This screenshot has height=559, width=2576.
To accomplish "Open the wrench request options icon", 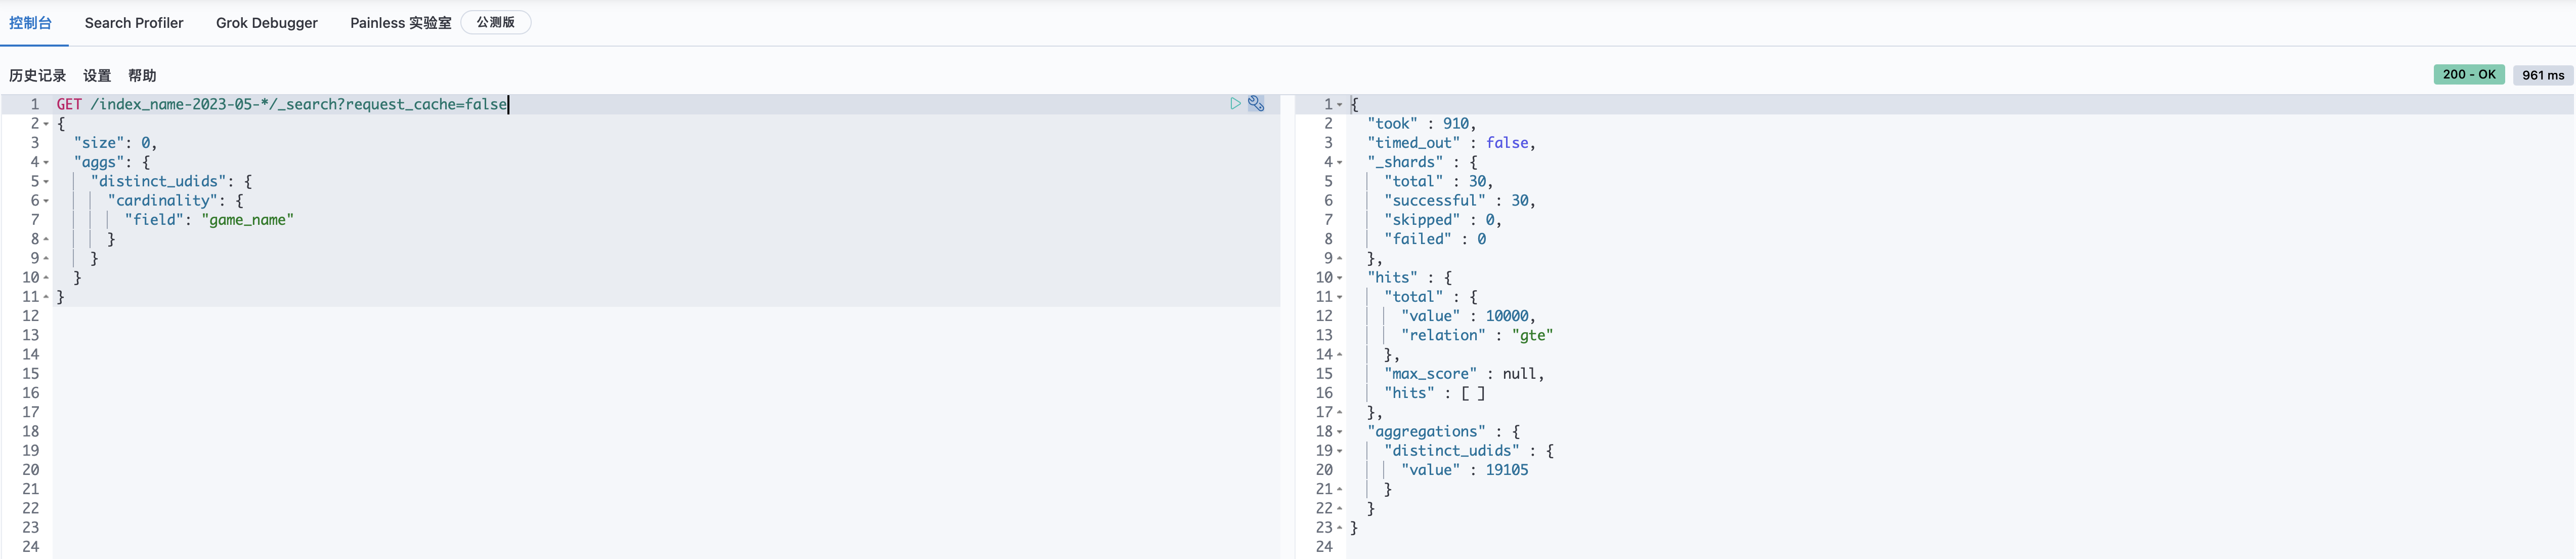I will click(x=1256, y=103).
